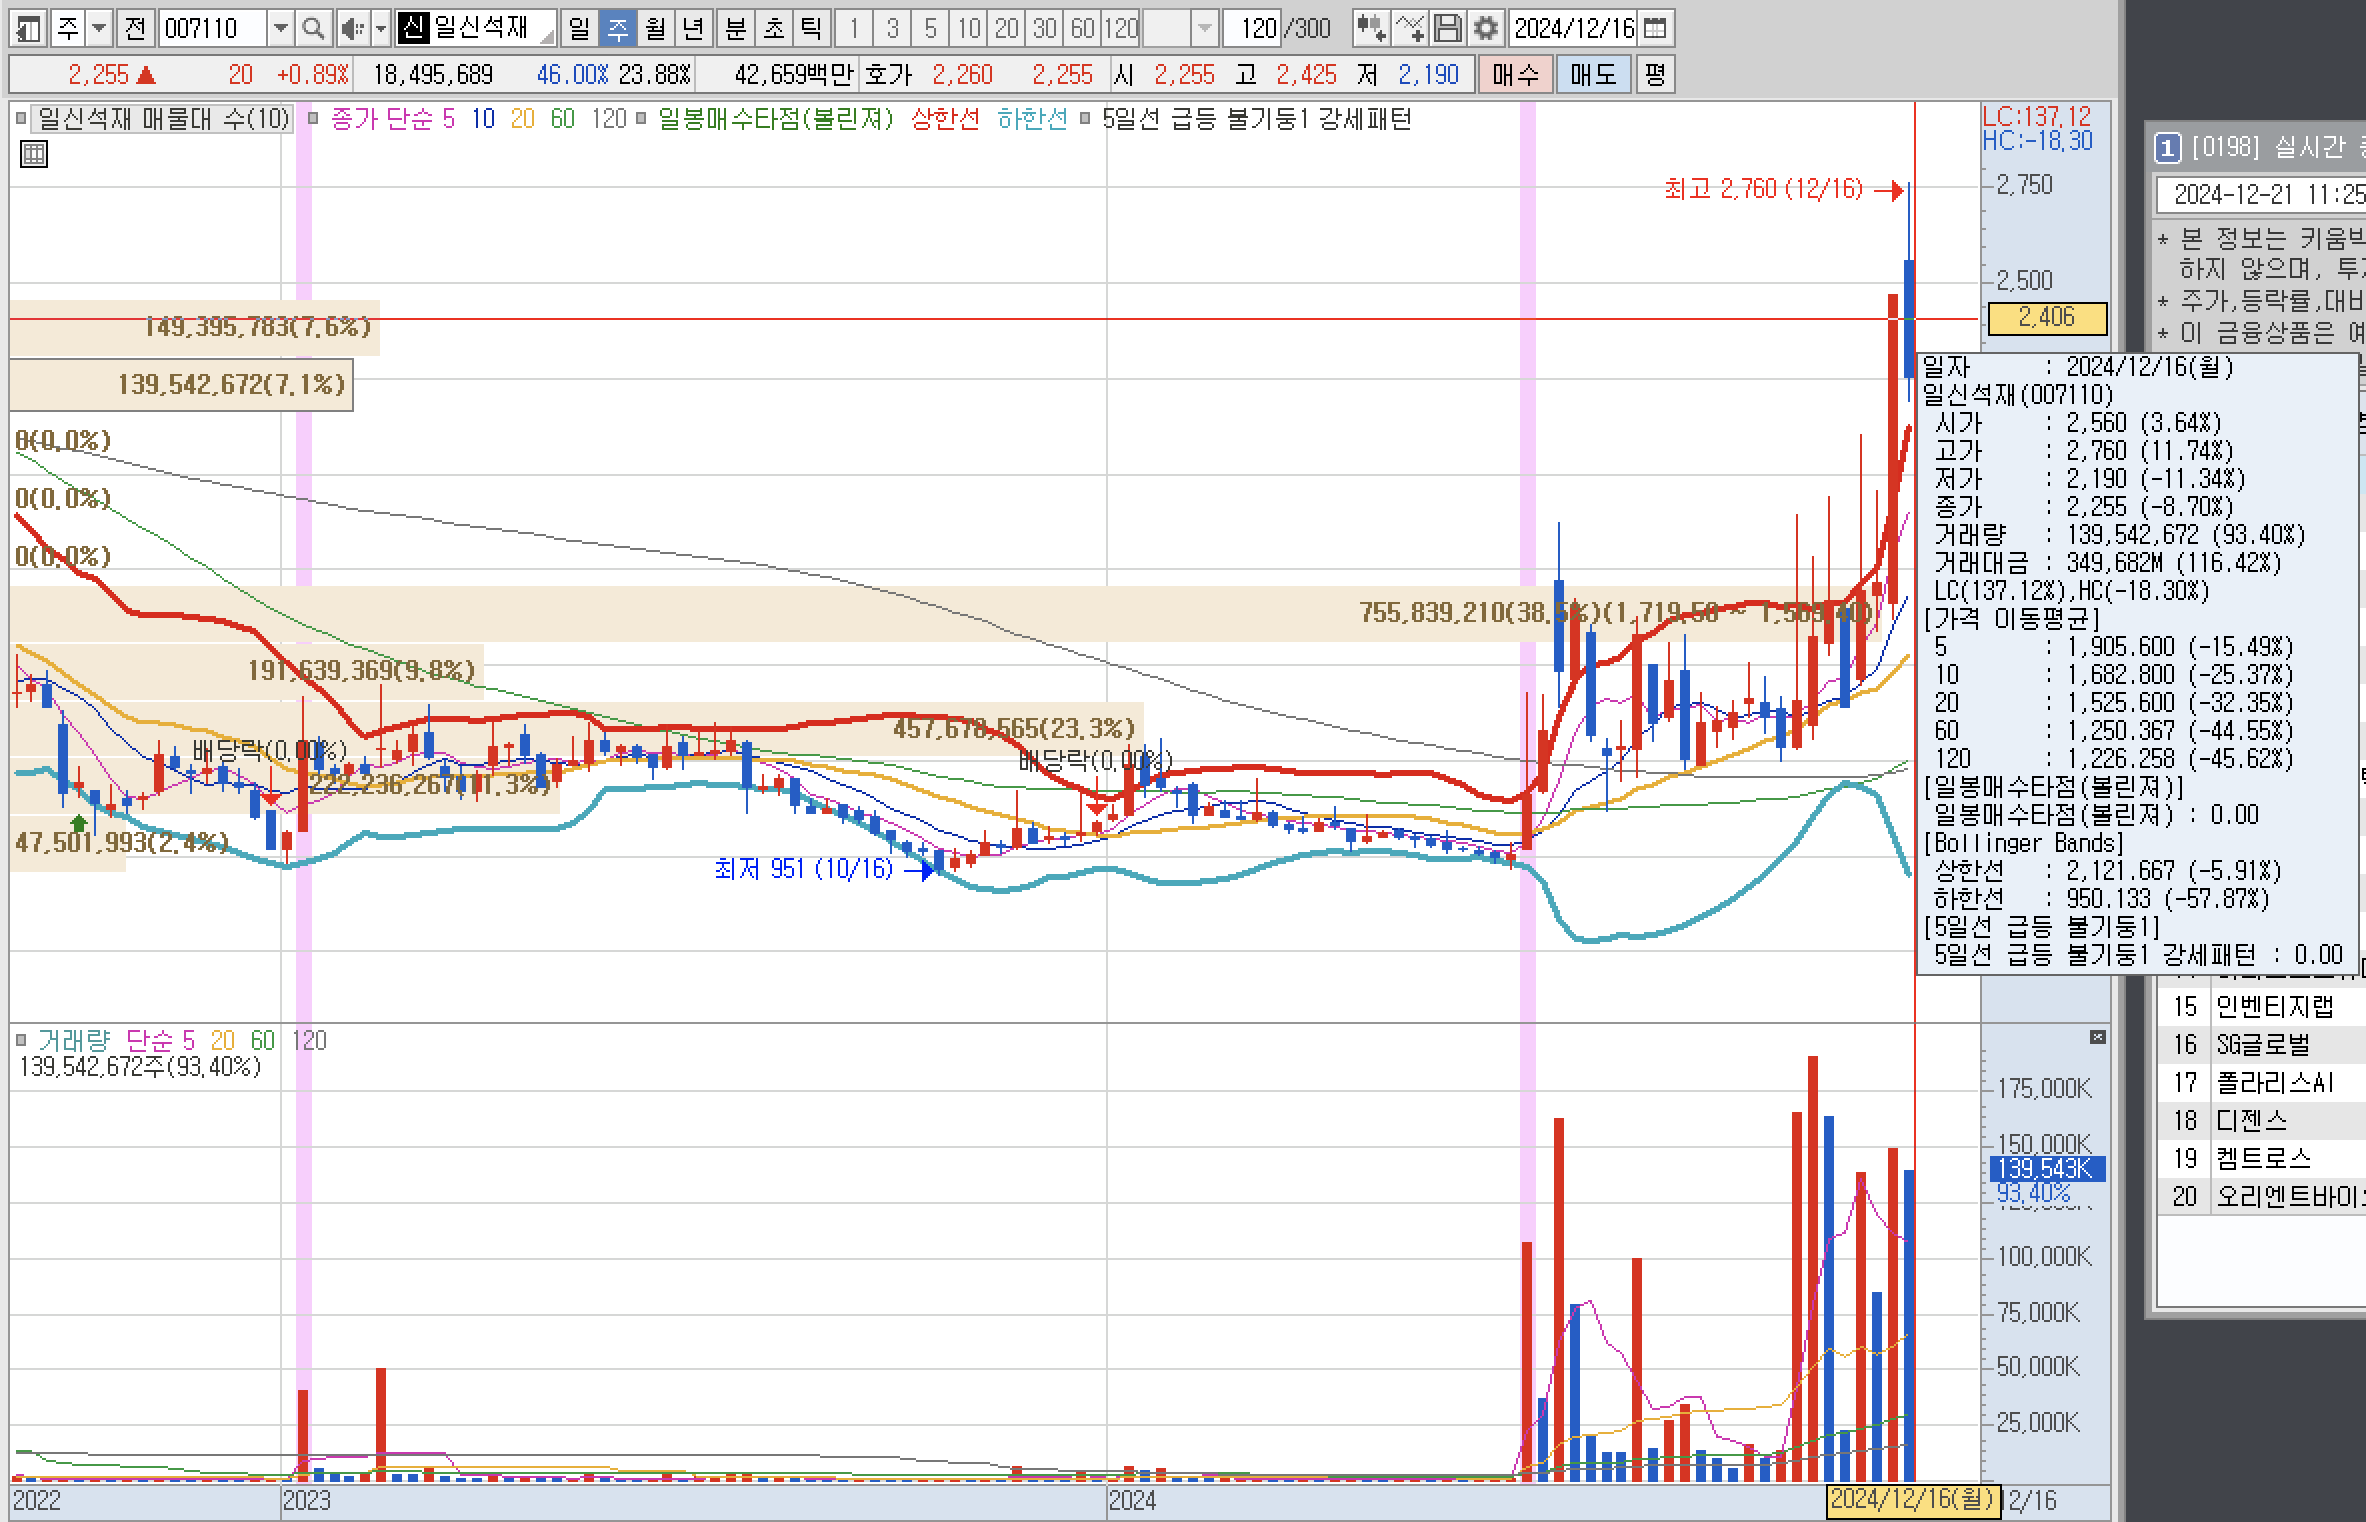Click the stock search magnifier icon

coord(313,28)
